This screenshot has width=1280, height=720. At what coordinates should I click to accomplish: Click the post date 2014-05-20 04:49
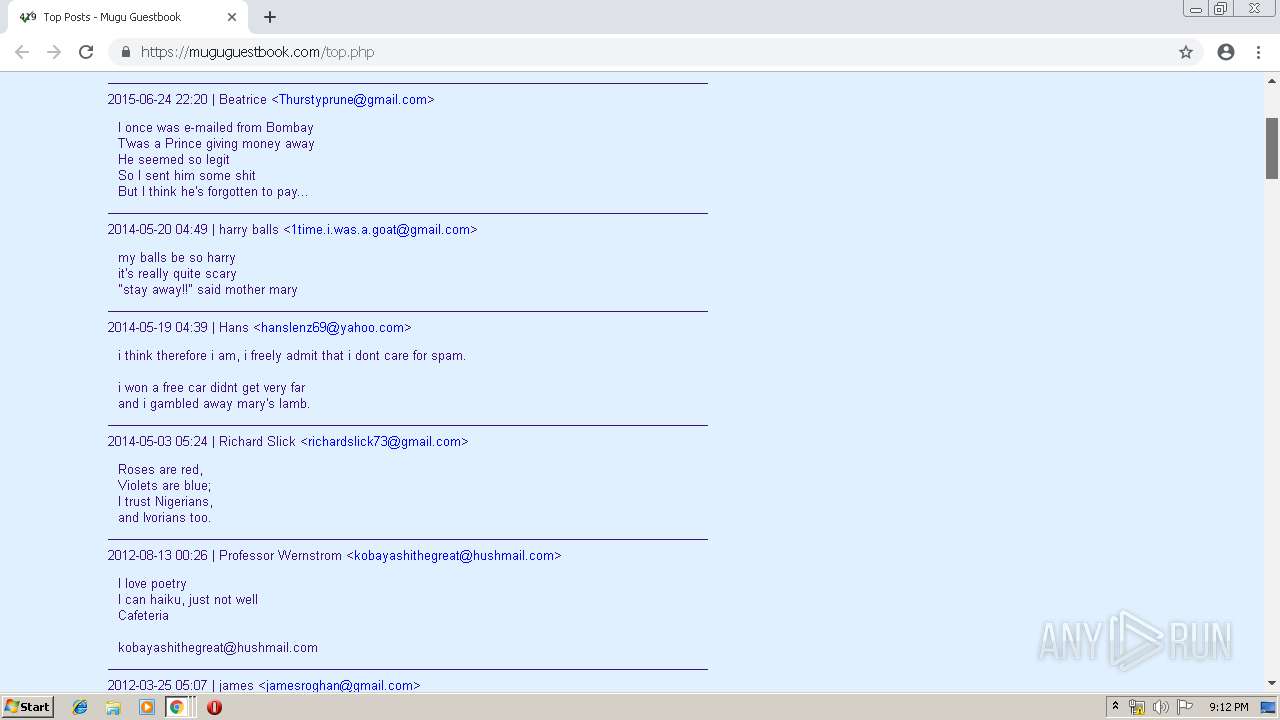pos(158,230)
